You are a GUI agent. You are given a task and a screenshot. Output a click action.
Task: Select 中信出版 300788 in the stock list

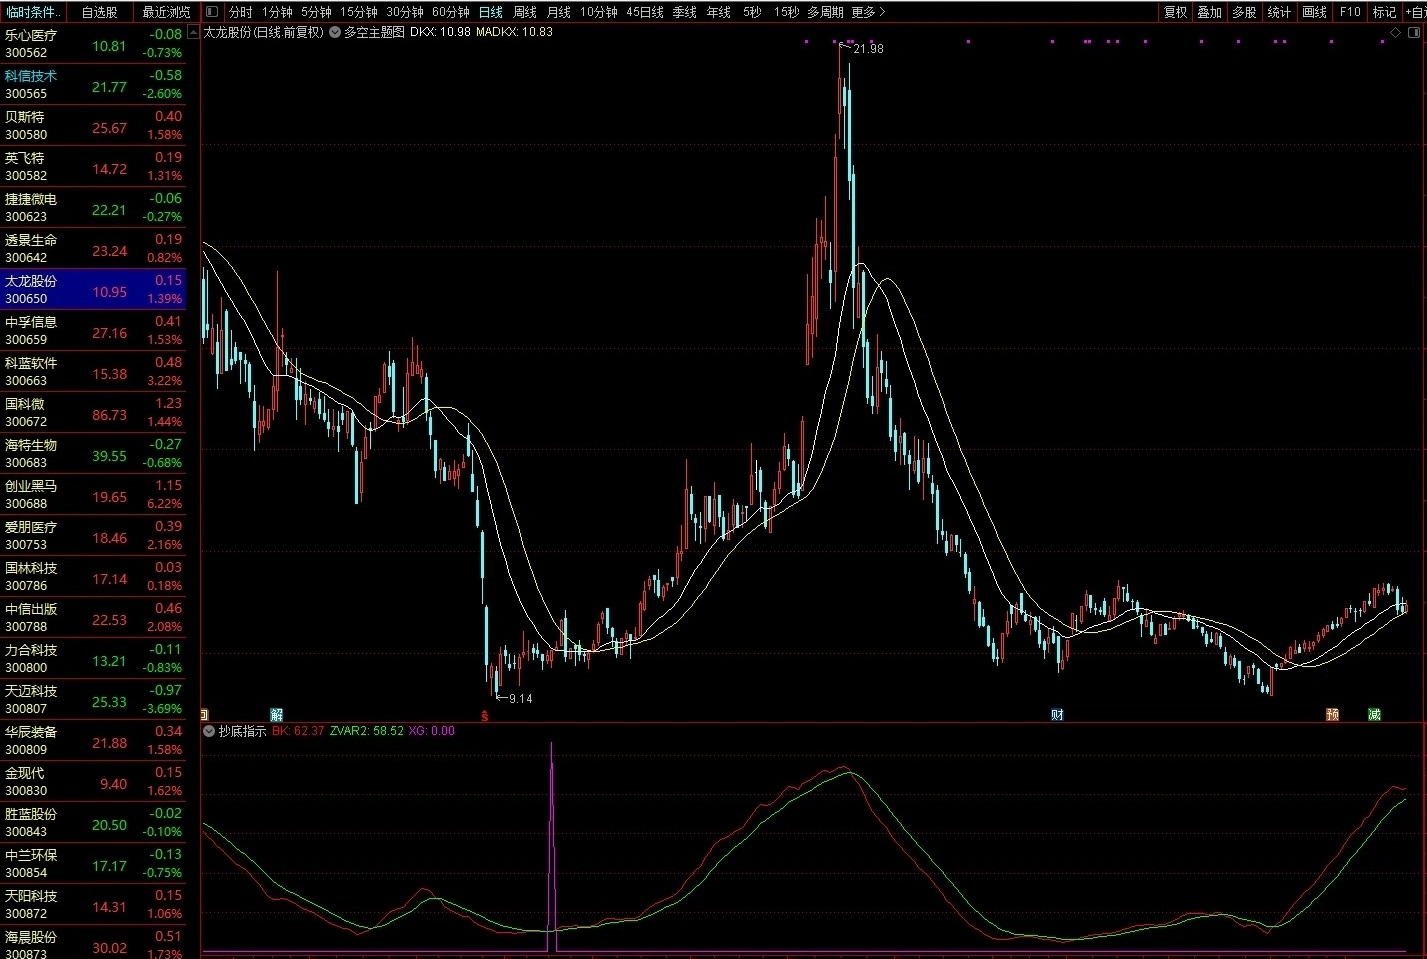(x=93, y=617)
